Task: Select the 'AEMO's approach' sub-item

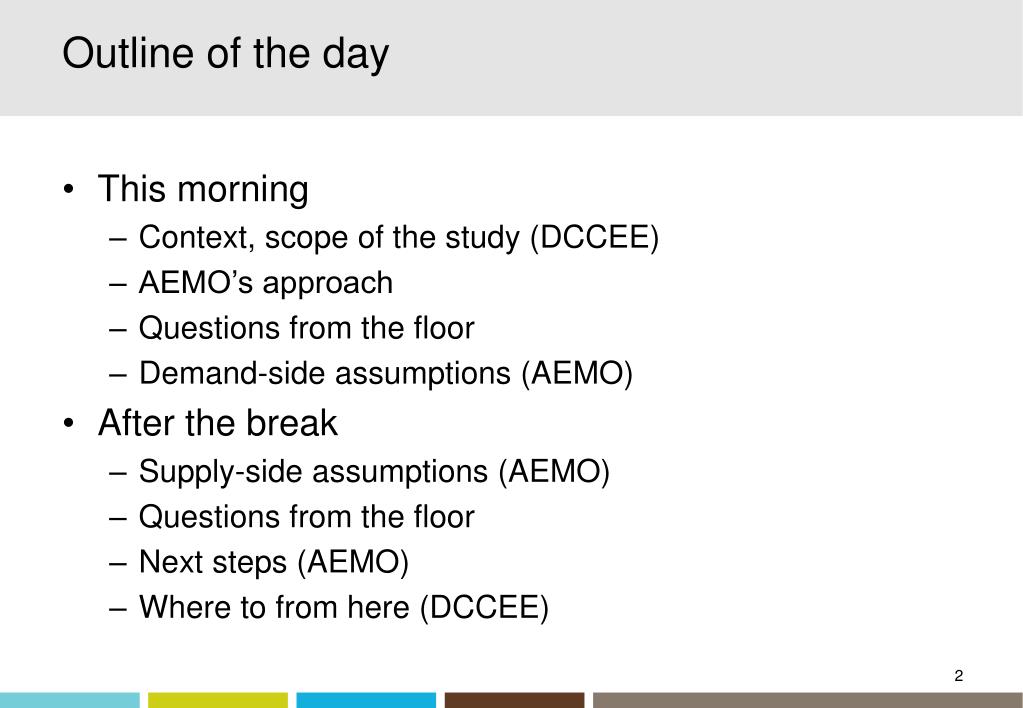Action: (266, 283)
